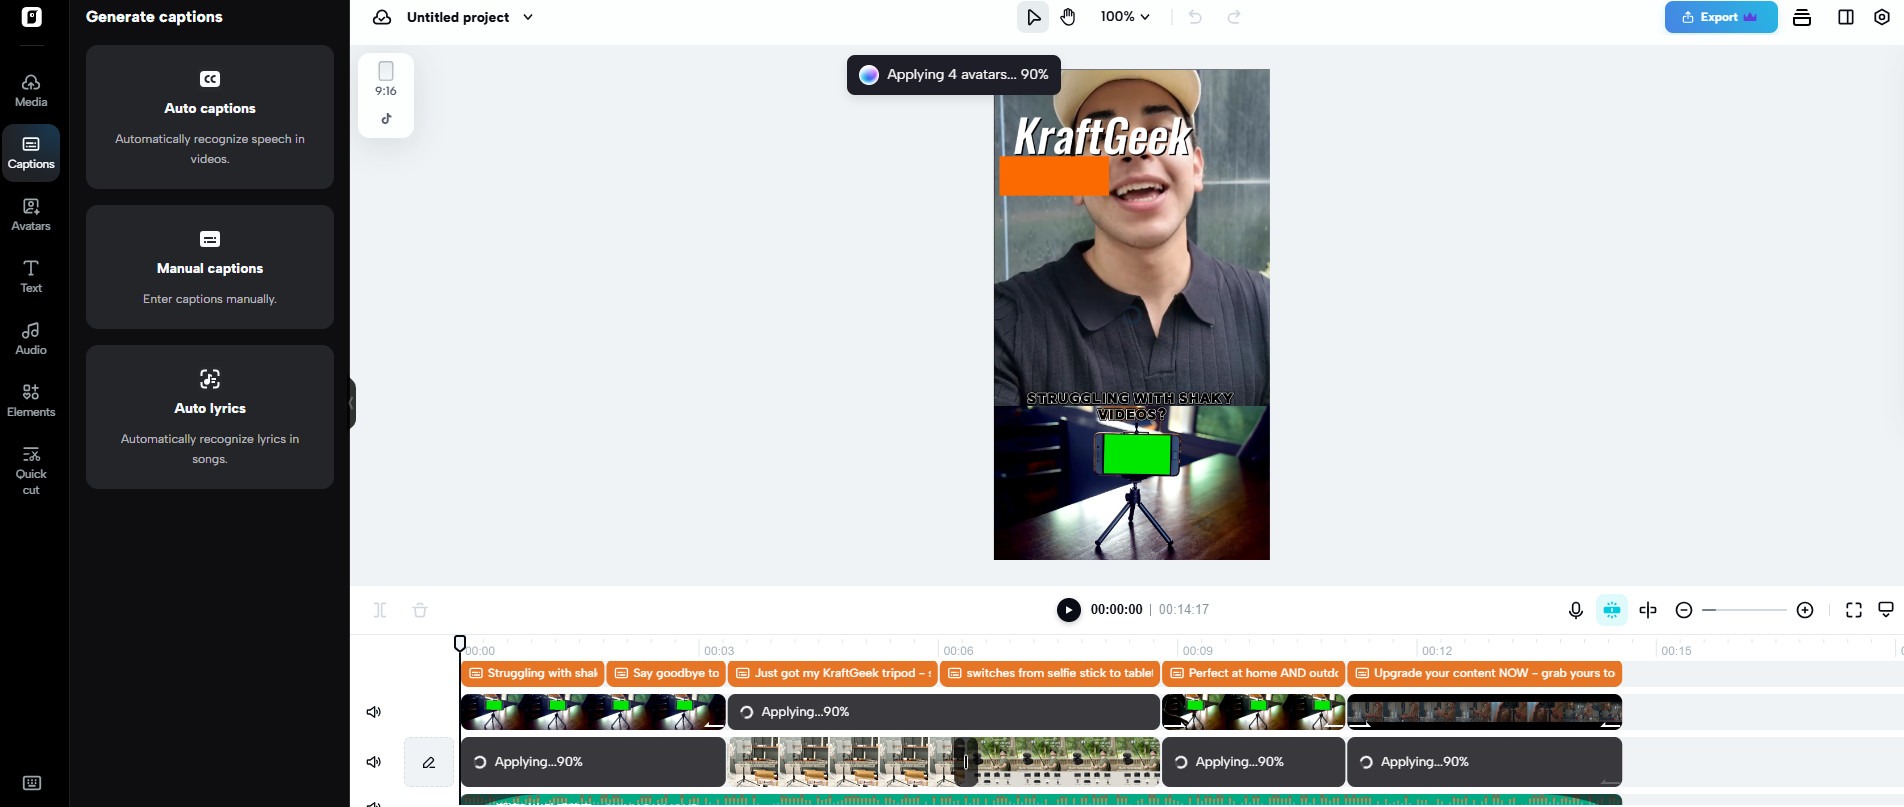Mute the lower video track
This screenshot has width=1904, height=807.
pos(374,762)
